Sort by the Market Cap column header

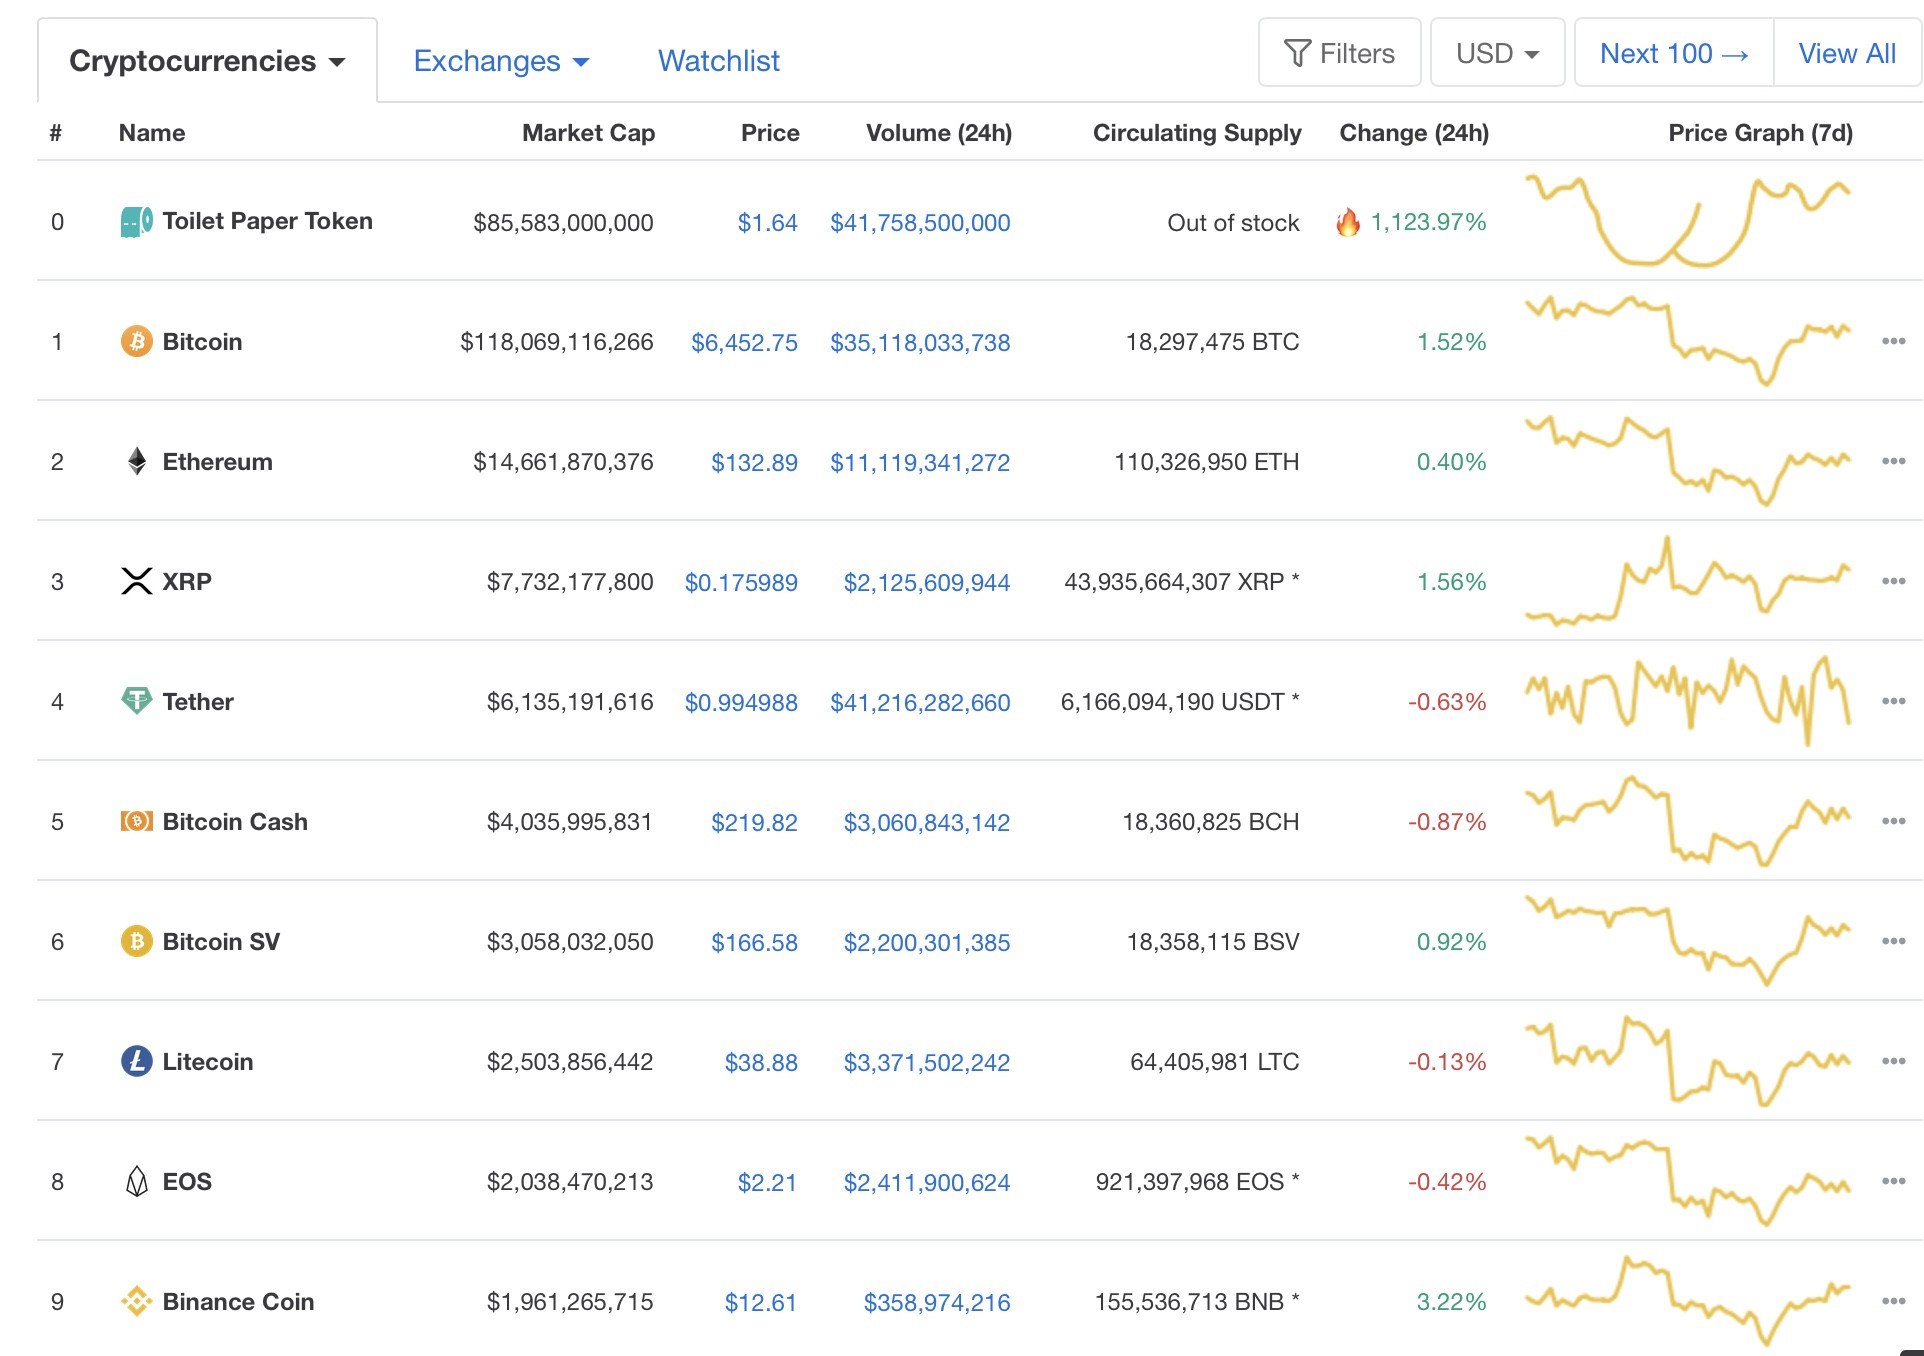588,133
